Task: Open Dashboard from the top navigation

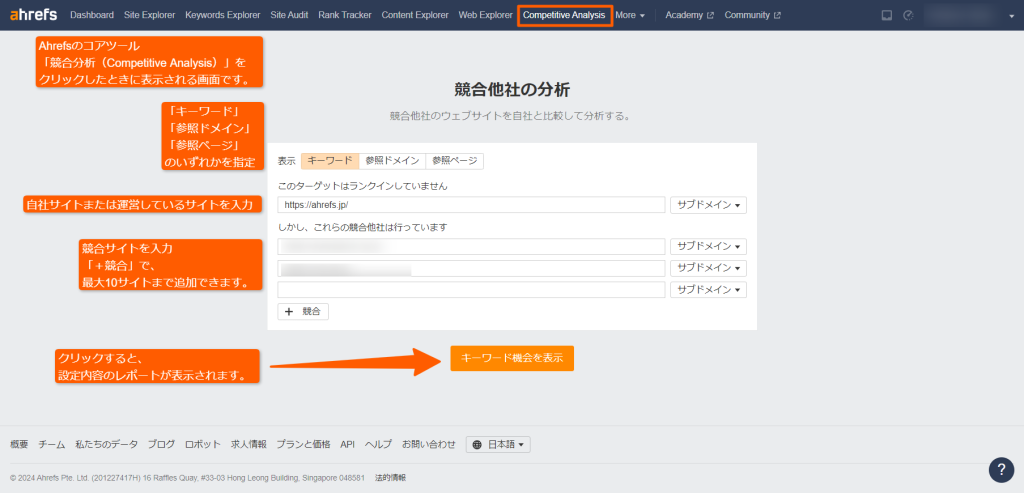Action: (91, 15)
